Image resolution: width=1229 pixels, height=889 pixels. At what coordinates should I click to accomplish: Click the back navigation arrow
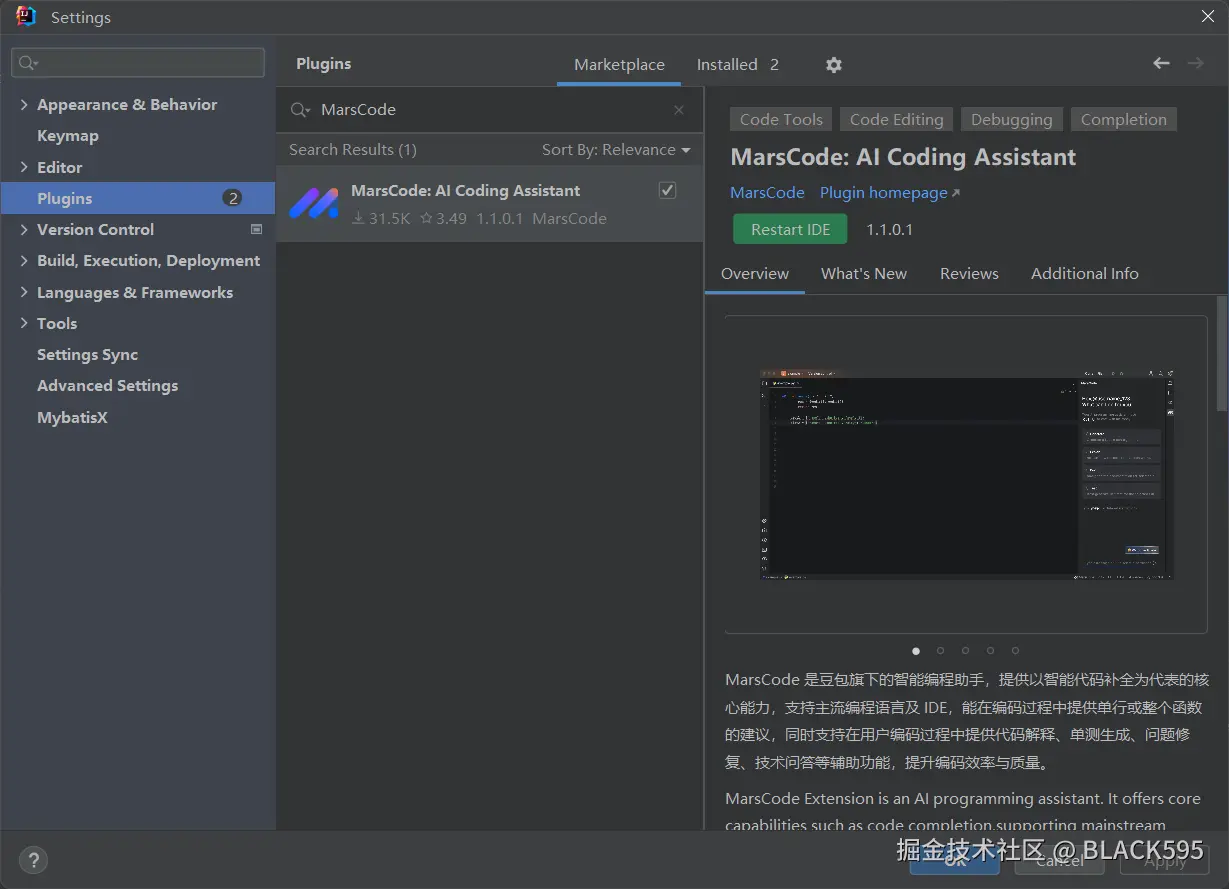pyautogui.click(x=1161, y=63)
